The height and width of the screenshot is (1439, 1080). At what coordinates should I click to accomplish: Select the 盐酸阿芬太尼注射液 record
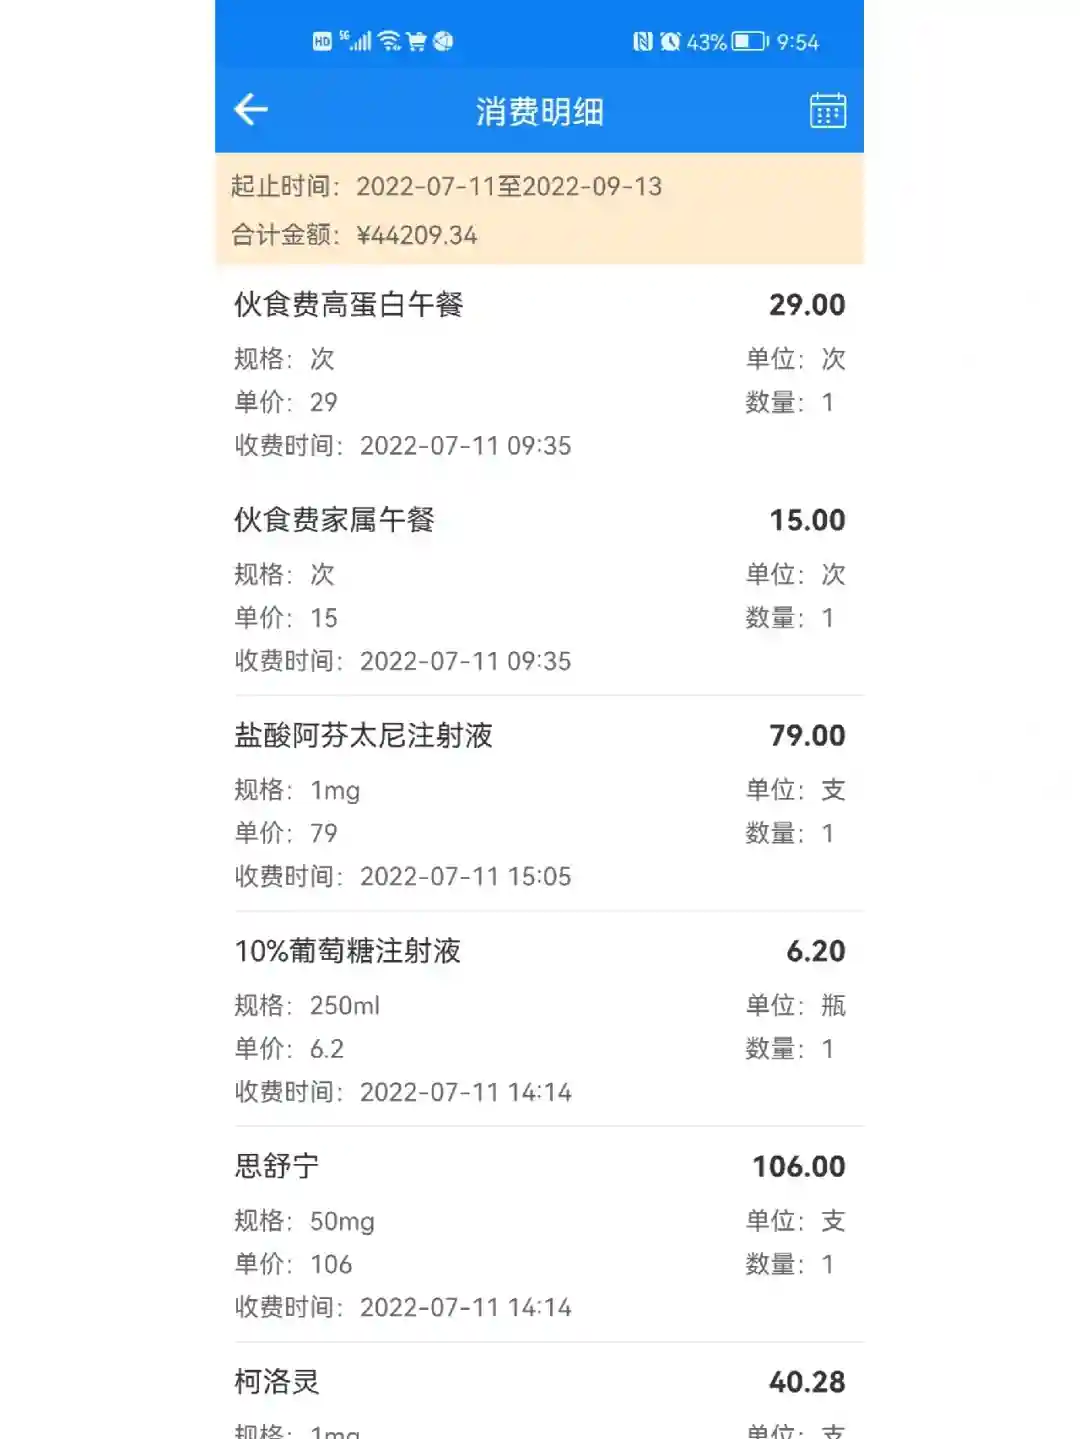pos(363,735)
